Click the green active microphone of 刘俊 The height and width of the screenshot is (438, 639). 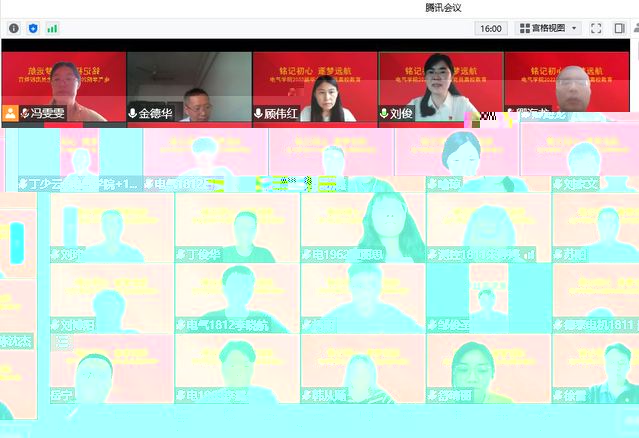pyautogui.click(x=384, y=113)
